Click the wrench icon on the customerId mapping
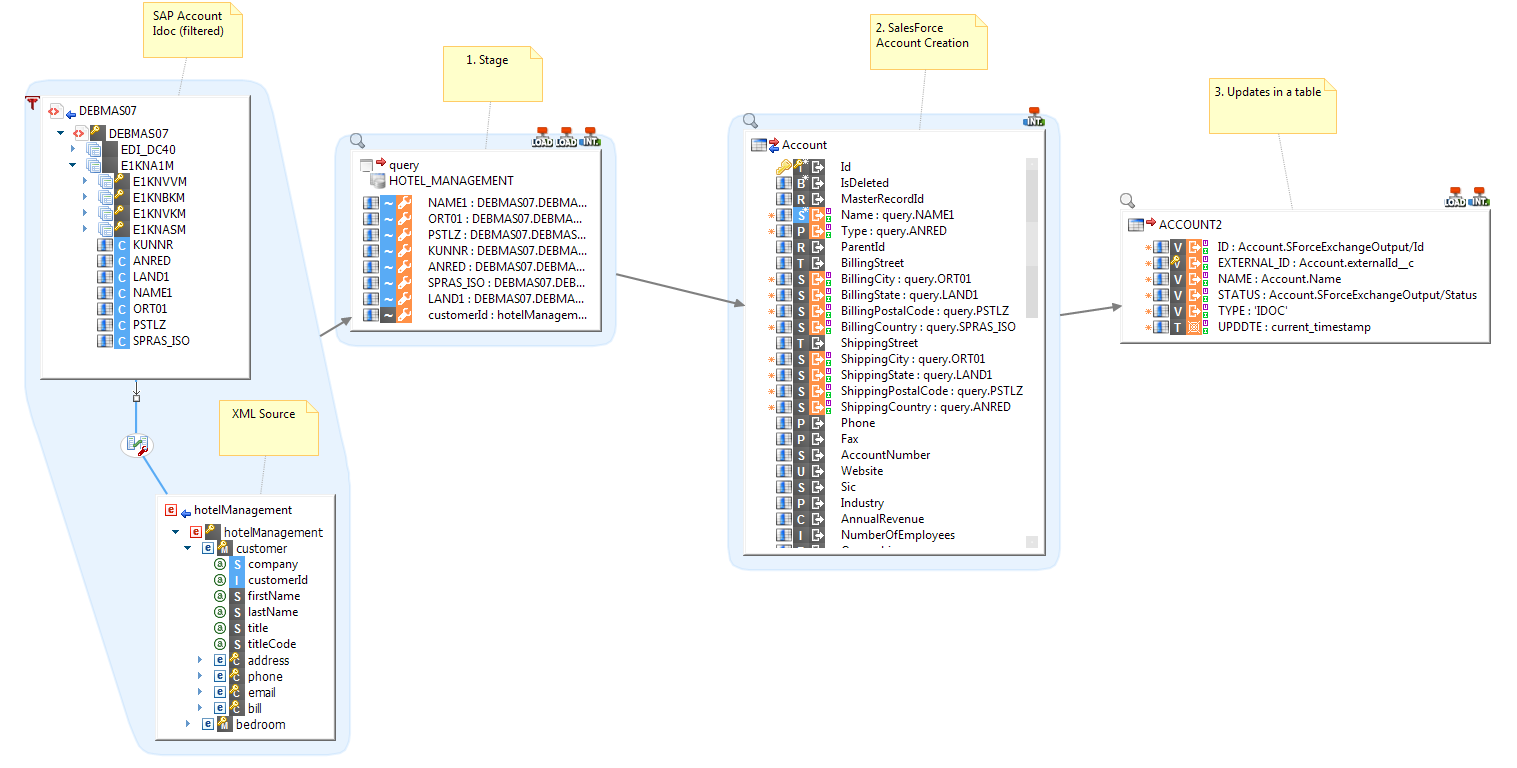Viewport: 1517px width, 768px height. (x=404, y=315)
